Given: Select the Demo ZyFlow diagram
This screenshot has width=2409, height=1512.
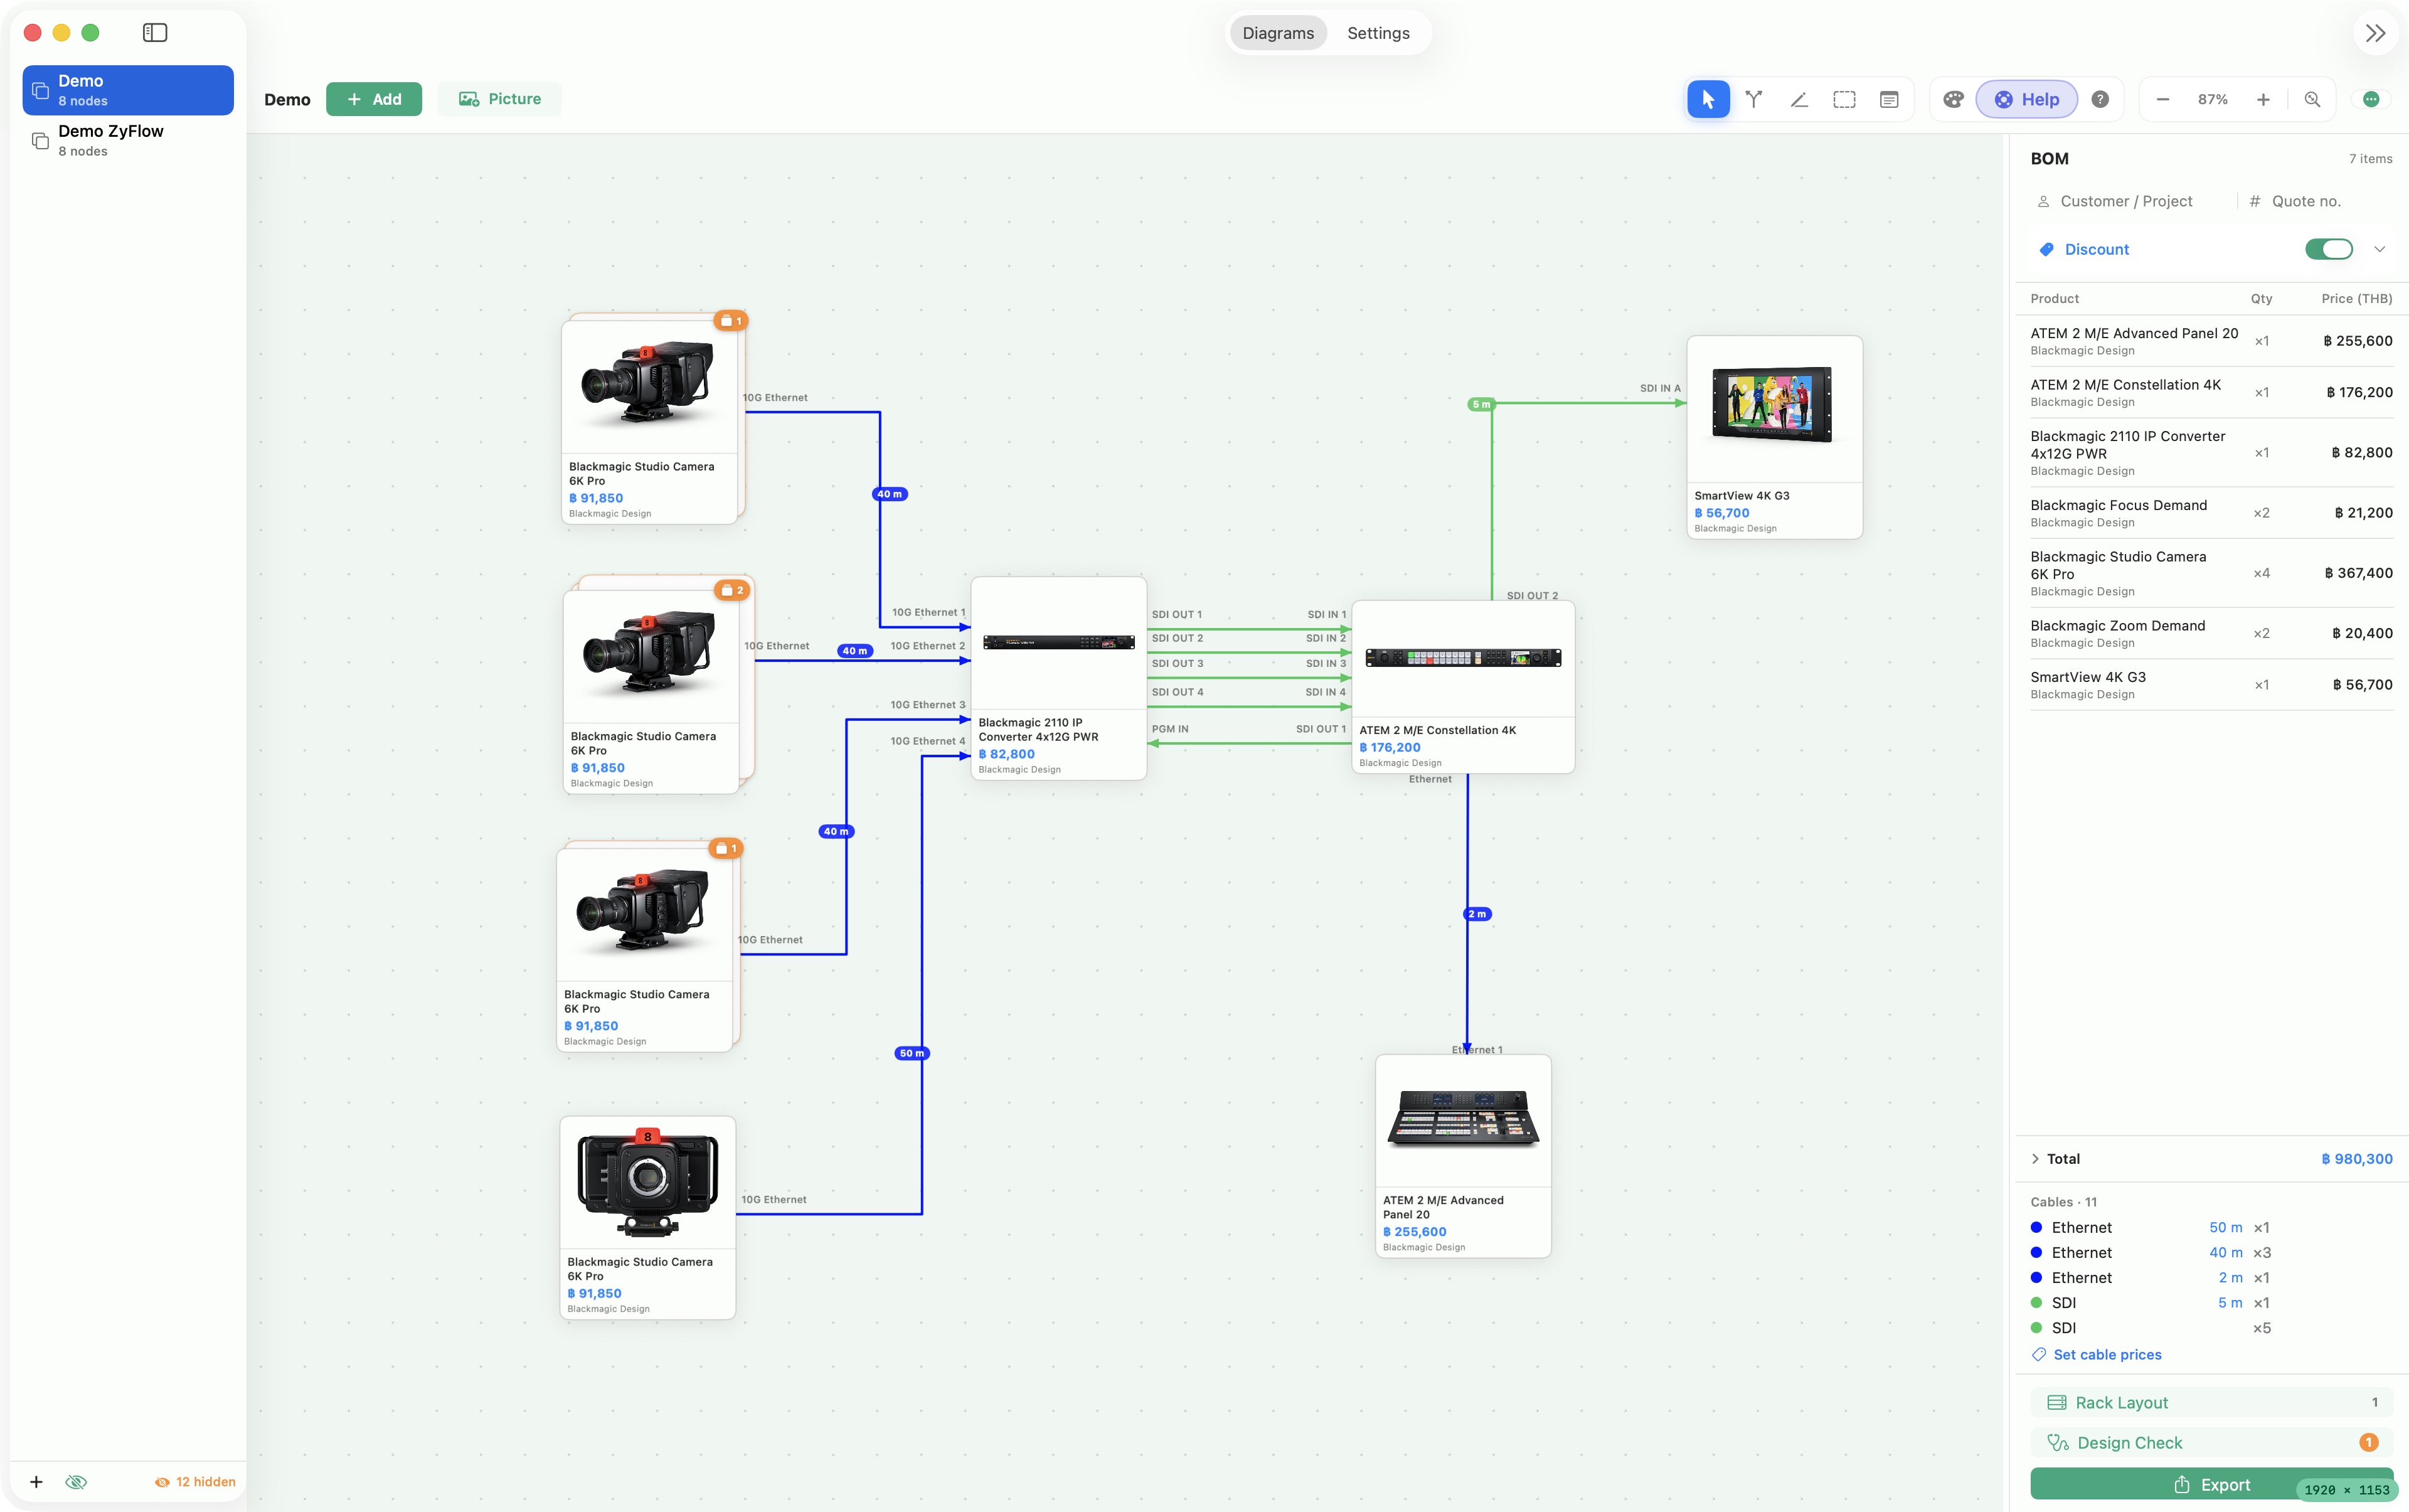Looking at the screenshot, I should pos(128,140).
